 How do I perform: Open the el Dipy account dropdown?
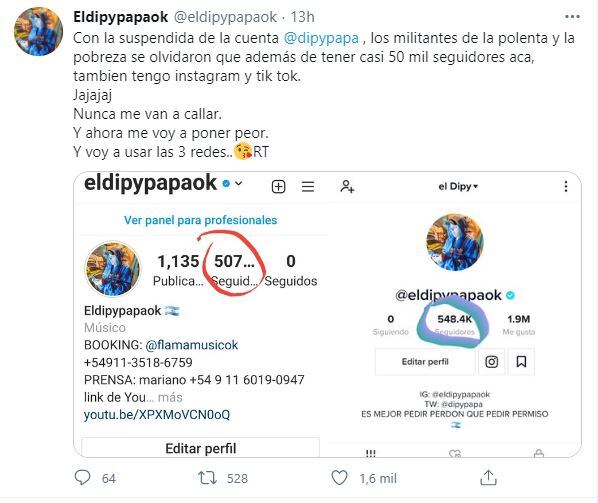[458, 186]
